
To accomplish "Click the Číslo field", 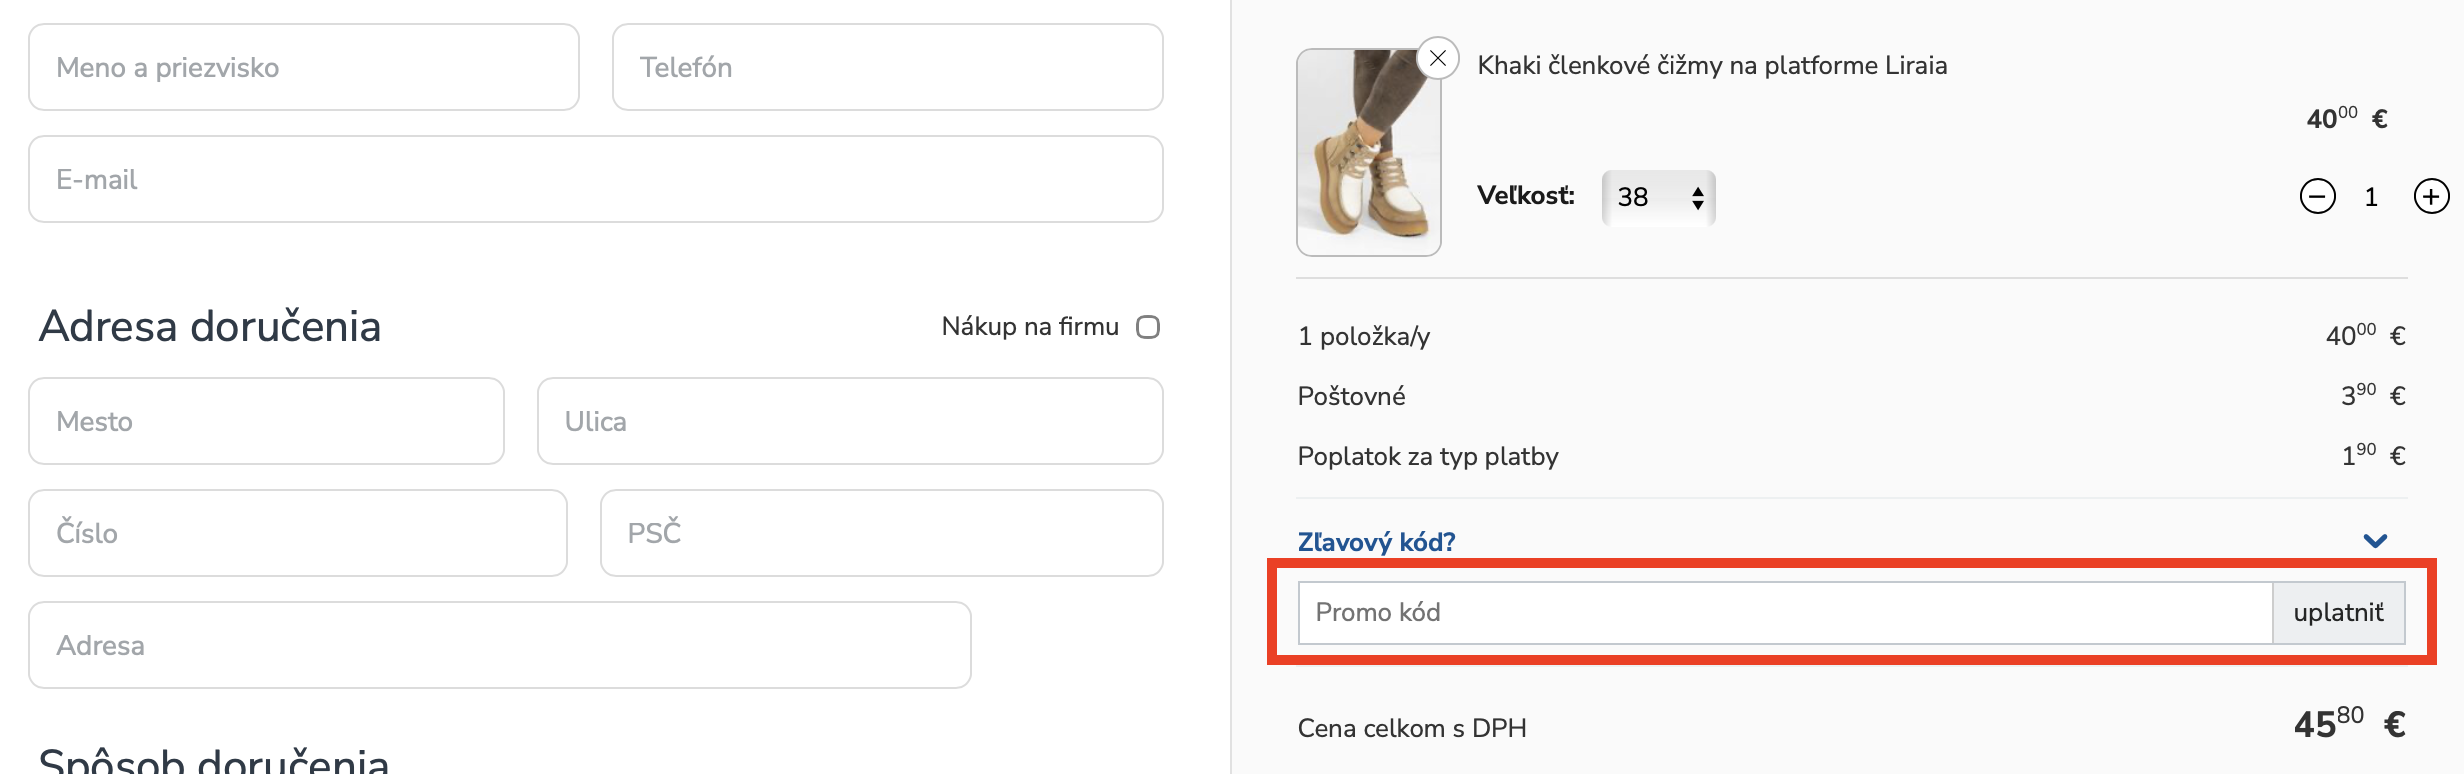I will pos(297,533).
